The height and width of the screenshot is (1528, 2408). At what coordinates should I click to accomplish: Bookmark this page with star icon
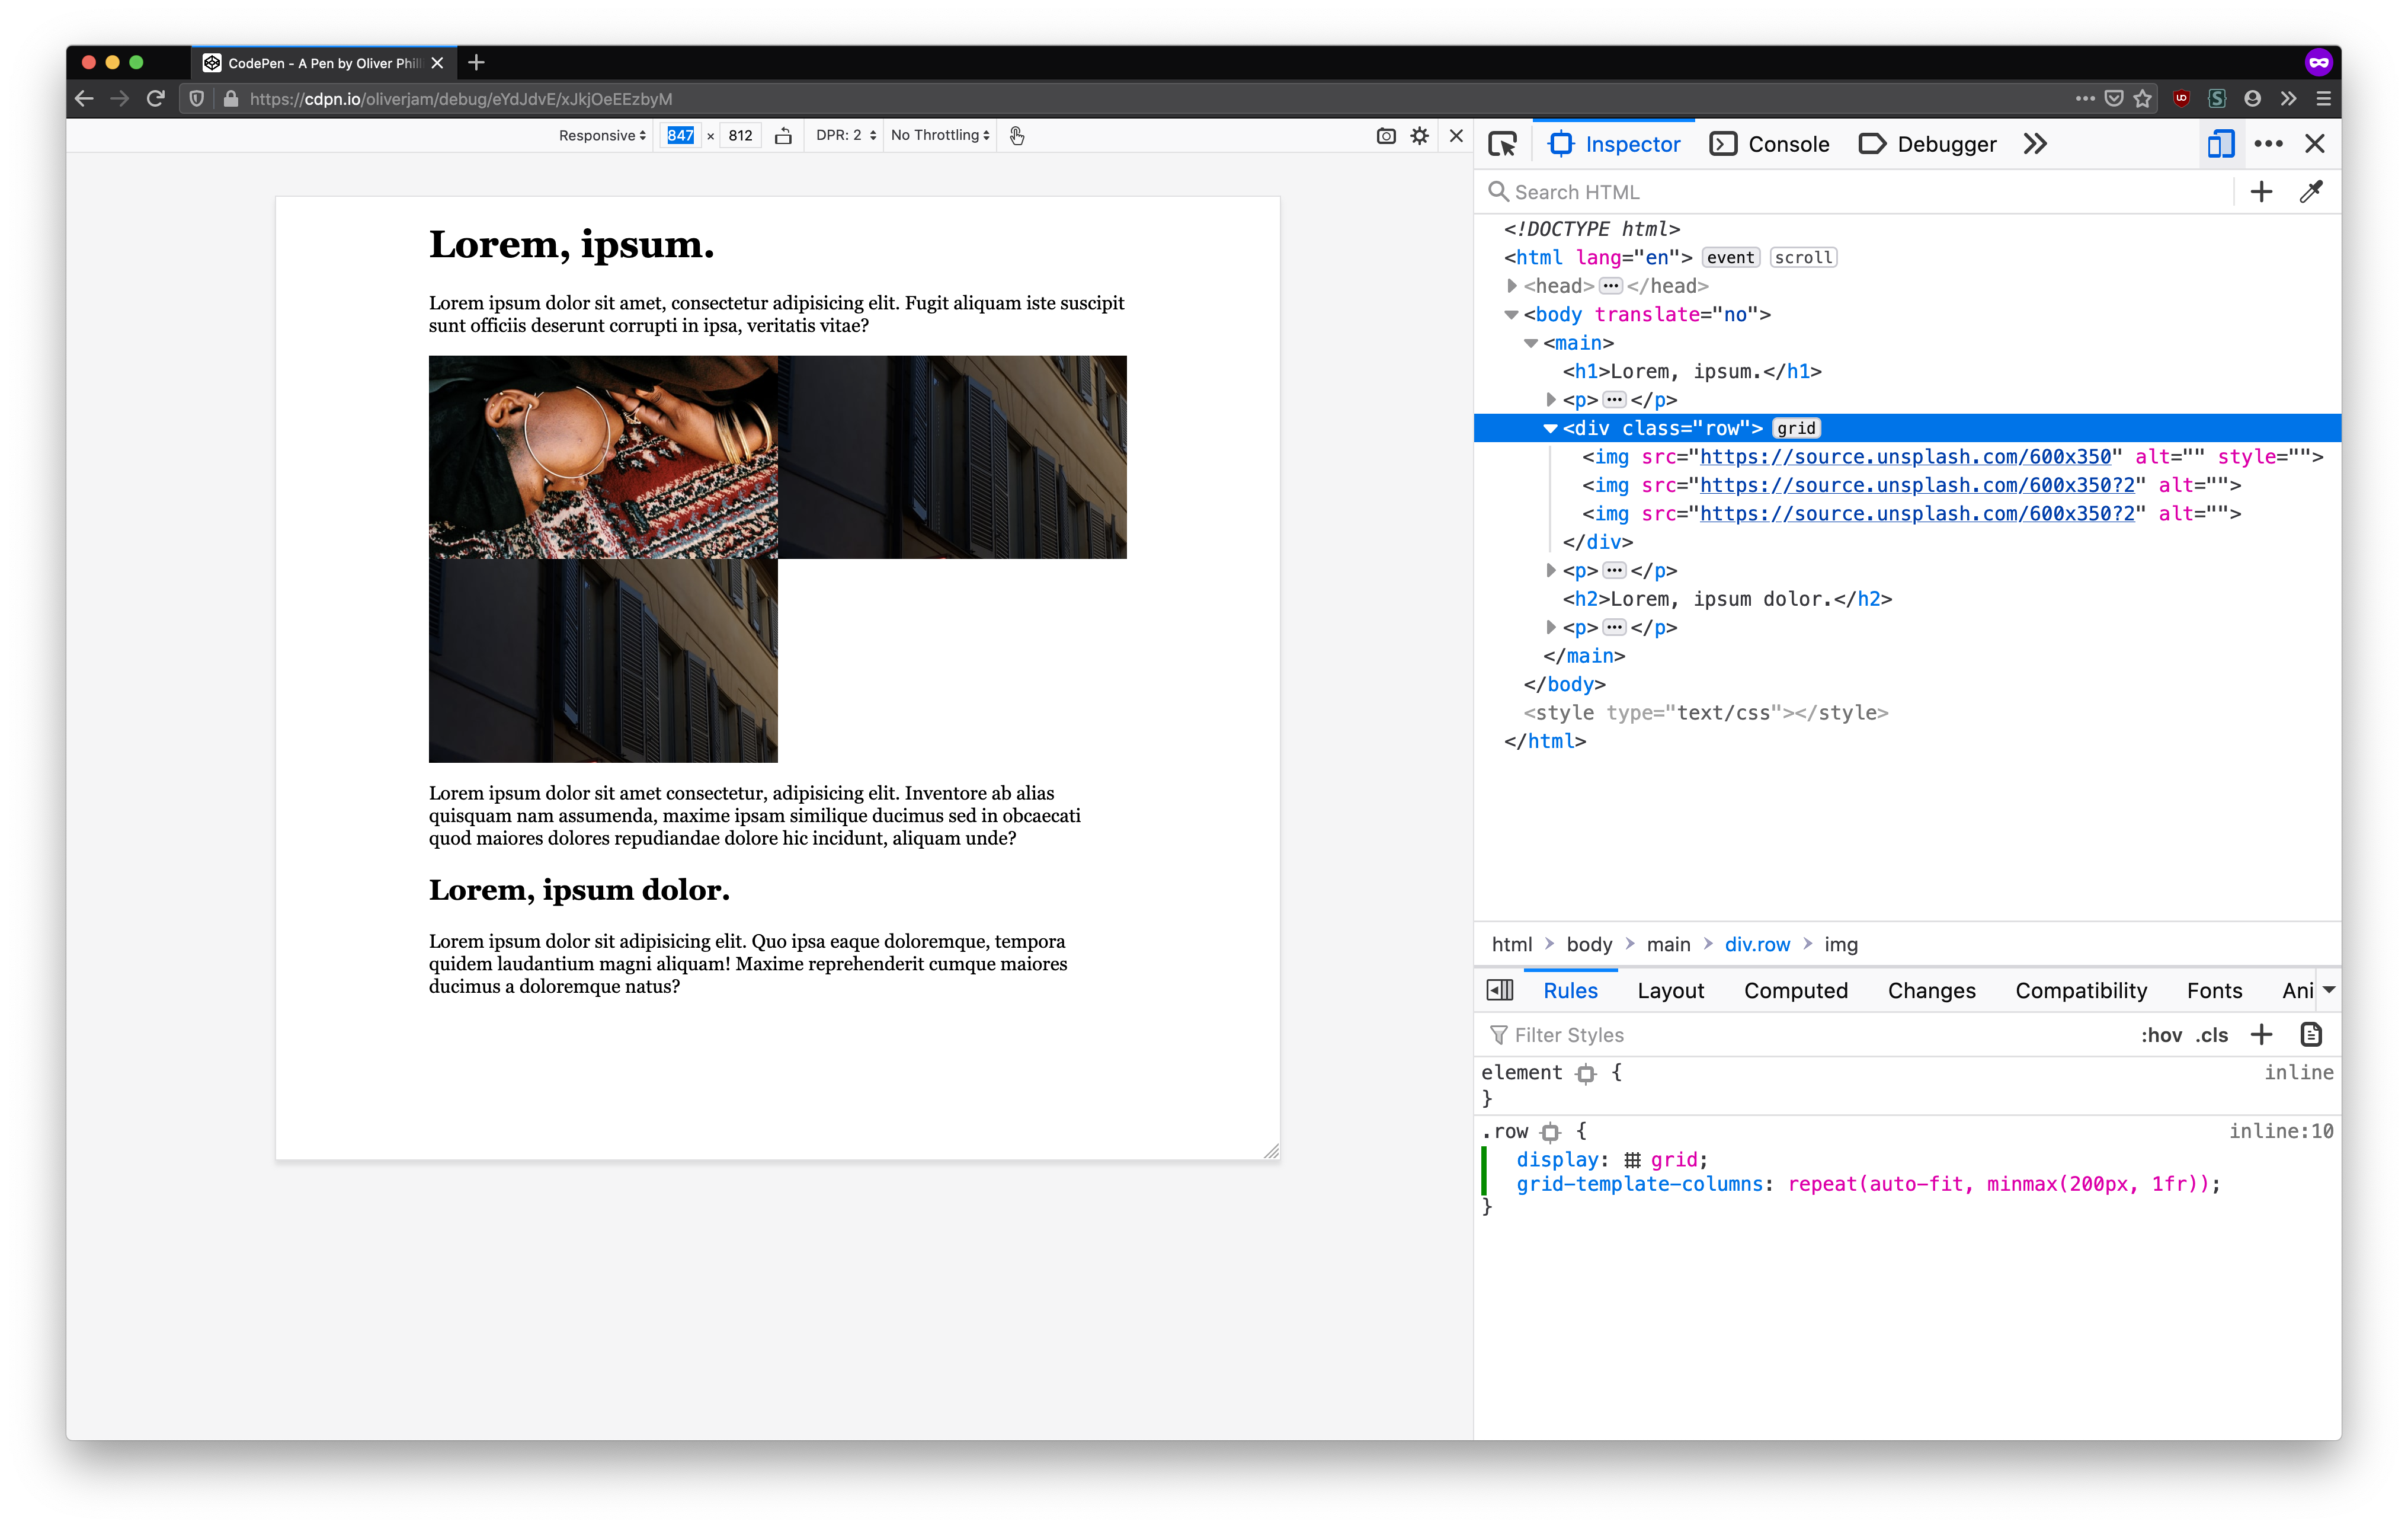pyautogui.click(x=2142, y=98)
